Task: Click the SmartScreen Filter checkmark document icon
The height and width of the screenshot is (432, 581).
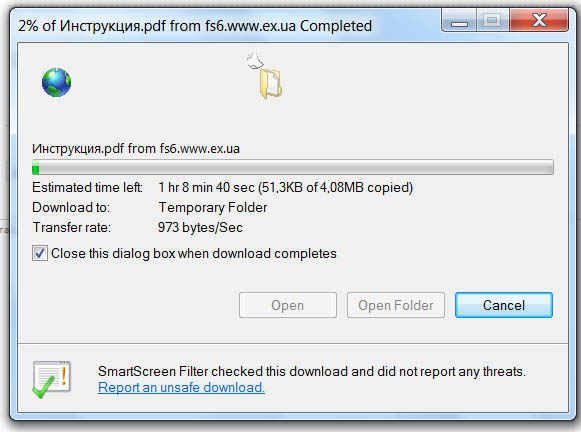Action: [x=51, y=380]
